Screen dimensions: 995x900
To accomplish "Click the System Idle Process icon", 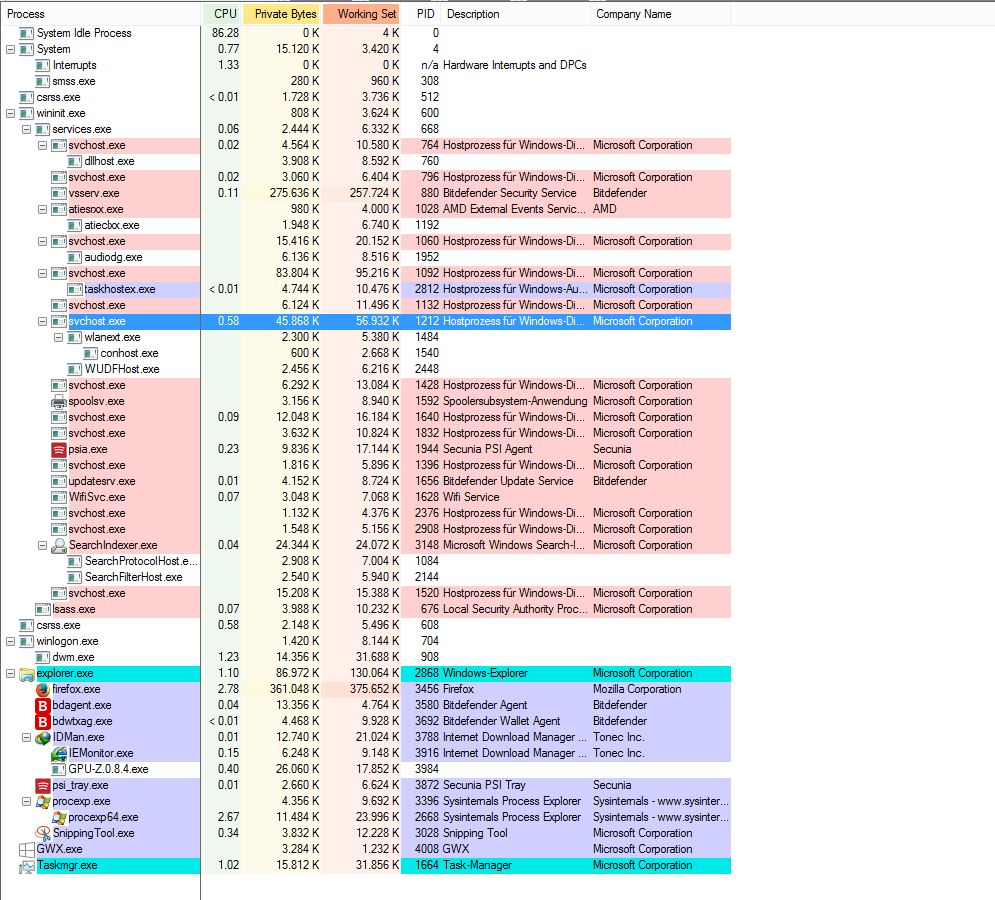I will click(27, 33).
